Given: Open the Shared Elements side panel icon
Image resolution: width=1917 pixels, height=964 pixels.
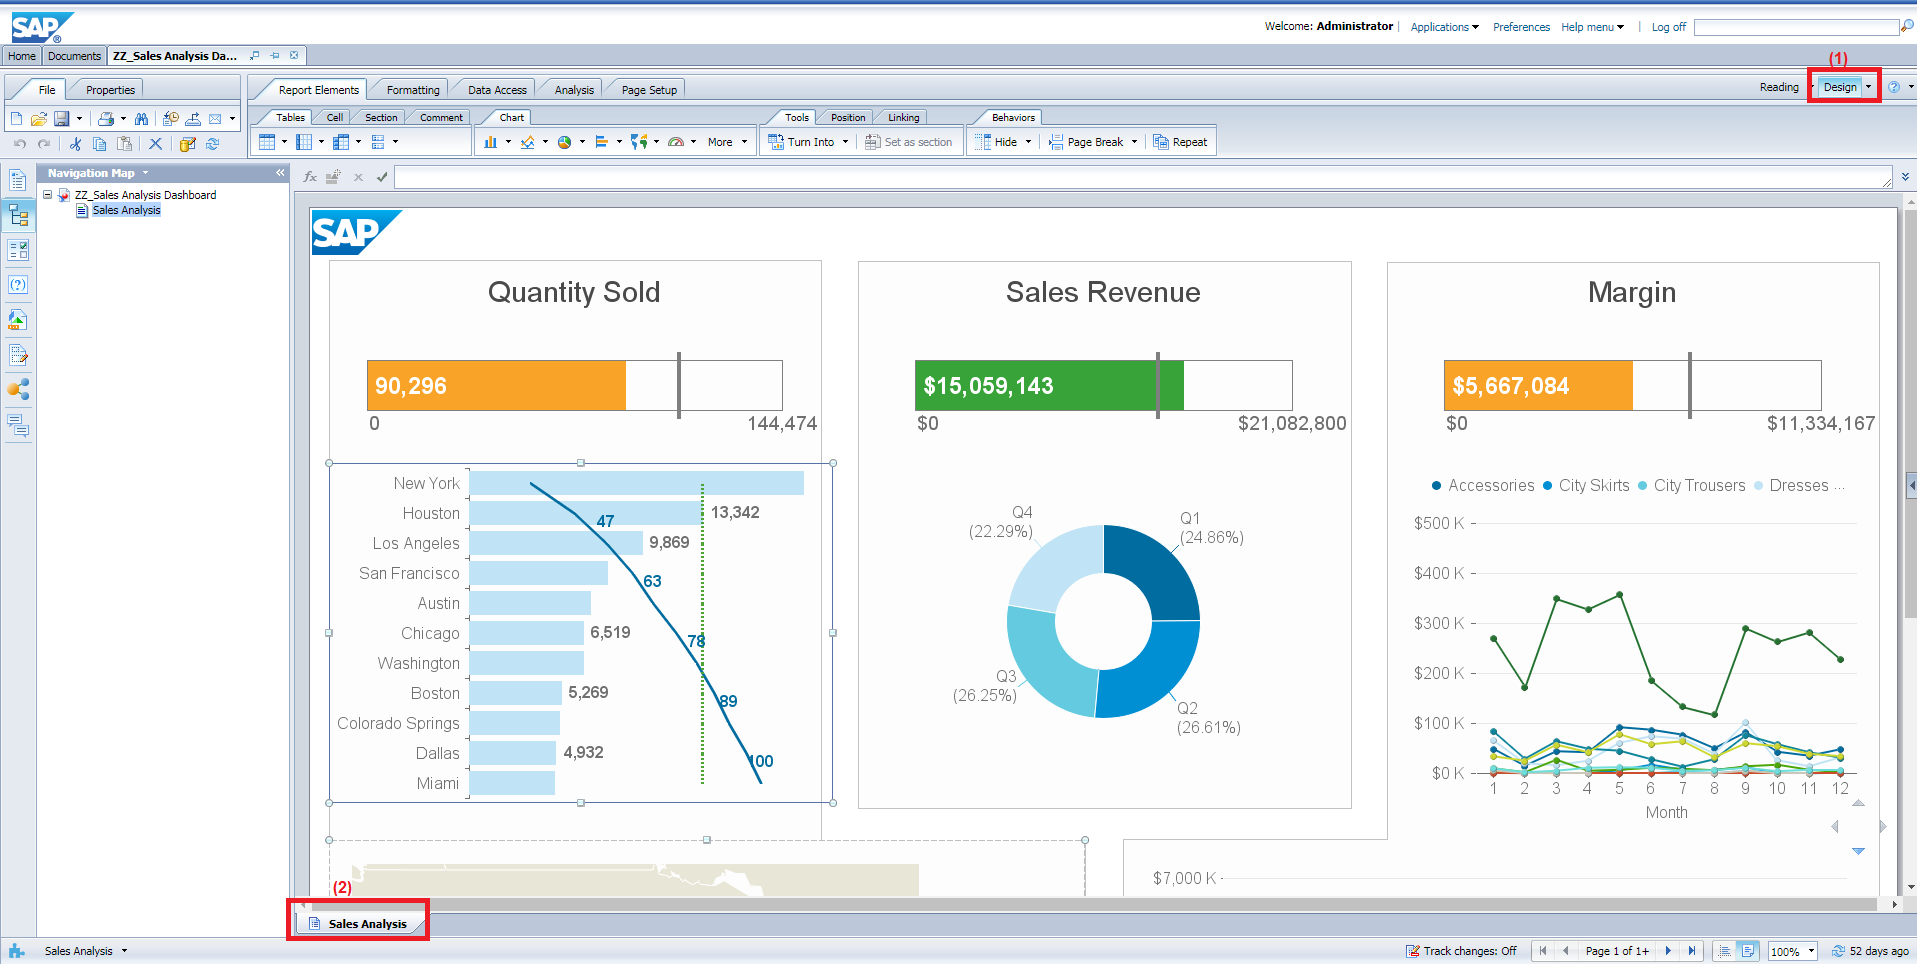Looking at the screenshot, I should pyautogui.click(x=18, y=390).
